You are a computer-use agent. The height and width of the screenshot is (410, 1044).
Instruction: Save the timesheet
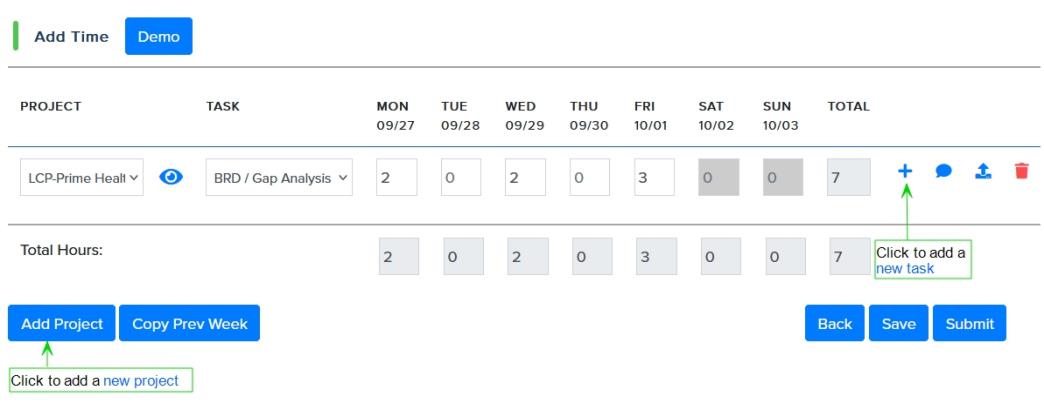tap(898, 323)
